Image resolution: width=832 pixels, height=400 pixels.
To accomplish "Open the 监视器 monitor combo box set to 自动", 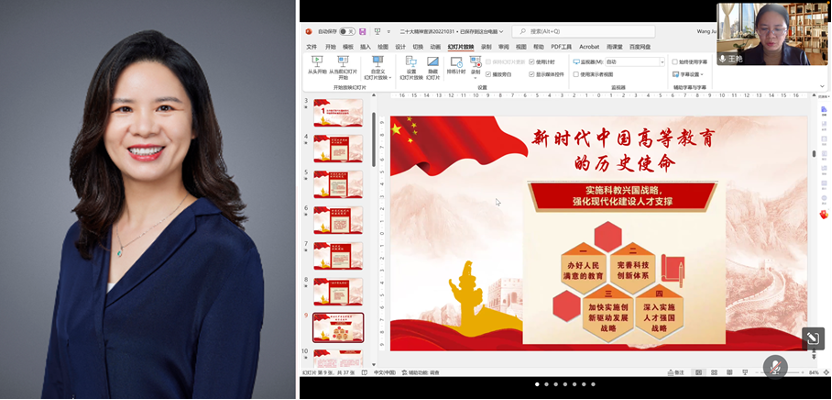I will (x=635, y=62).
